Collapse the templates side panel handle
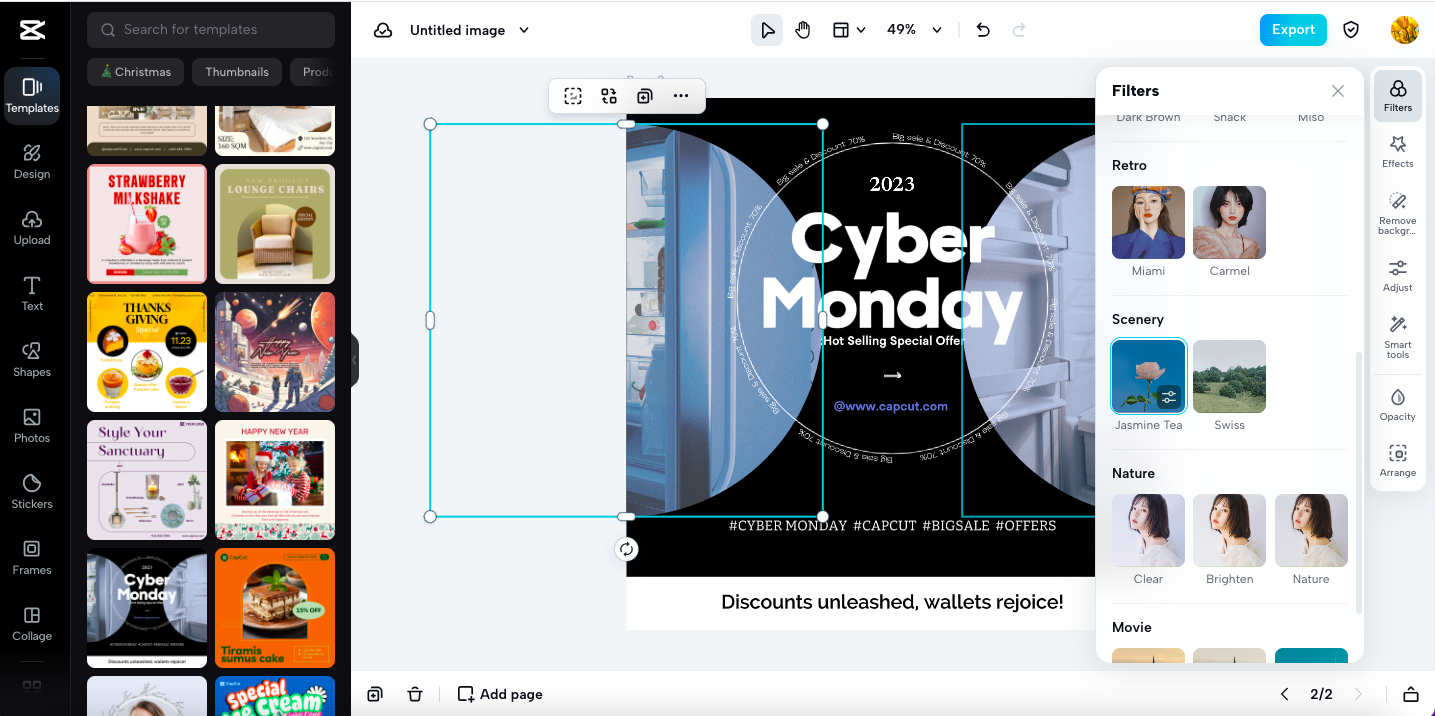The height and width of the screenshot is (716, 1435). [x=354, y=360]
